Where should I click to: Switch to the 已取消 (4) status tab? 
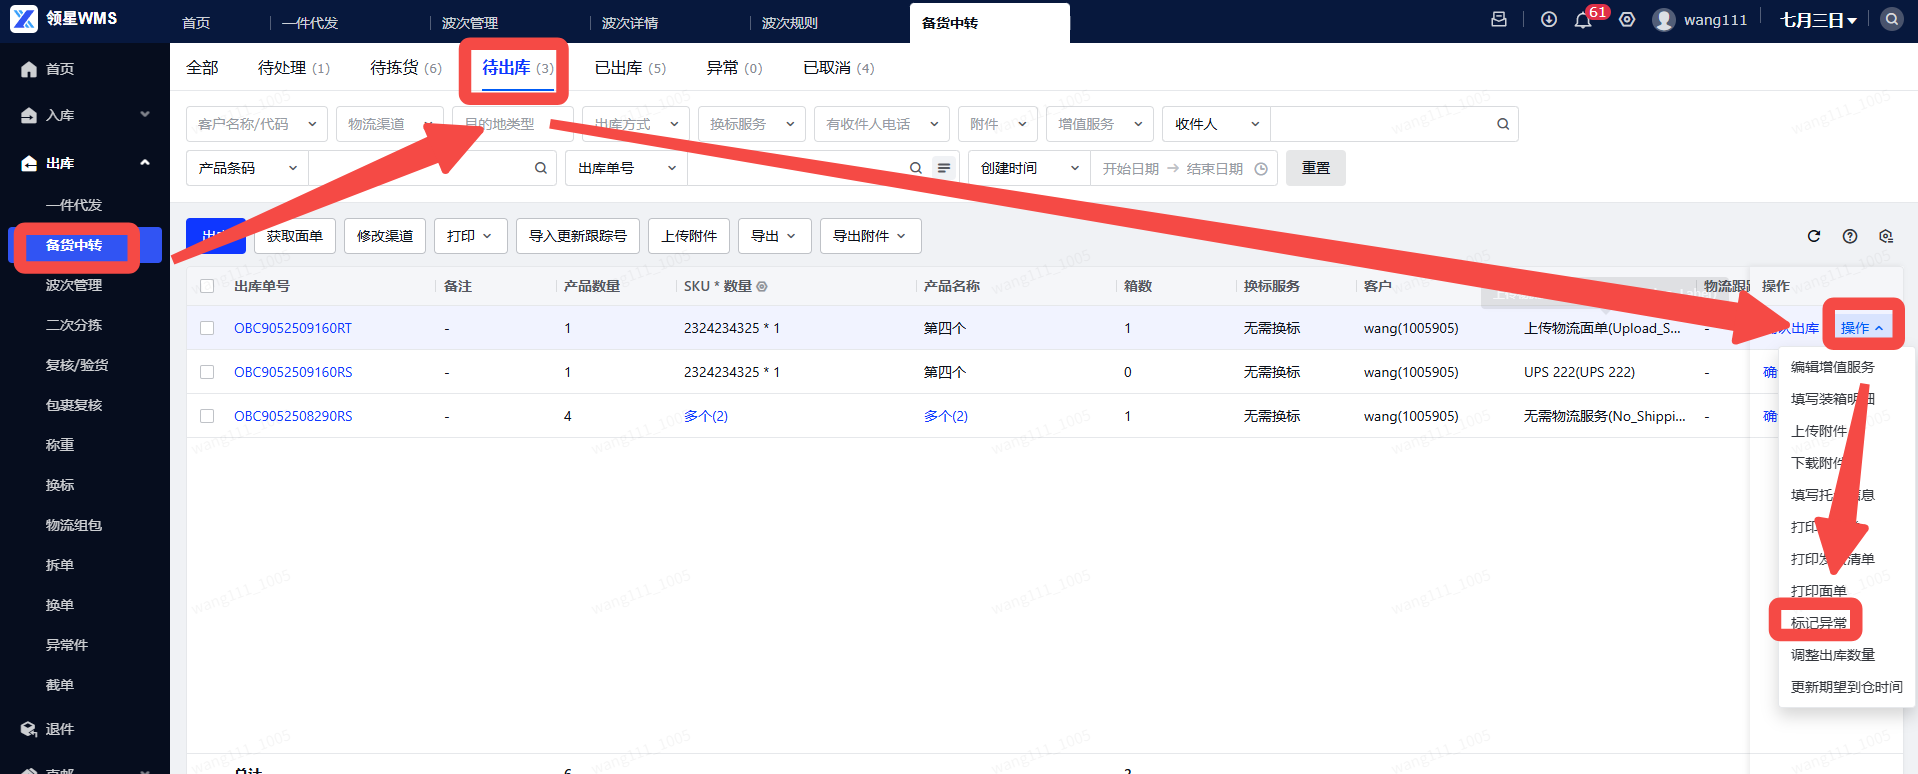pos(838,68)
